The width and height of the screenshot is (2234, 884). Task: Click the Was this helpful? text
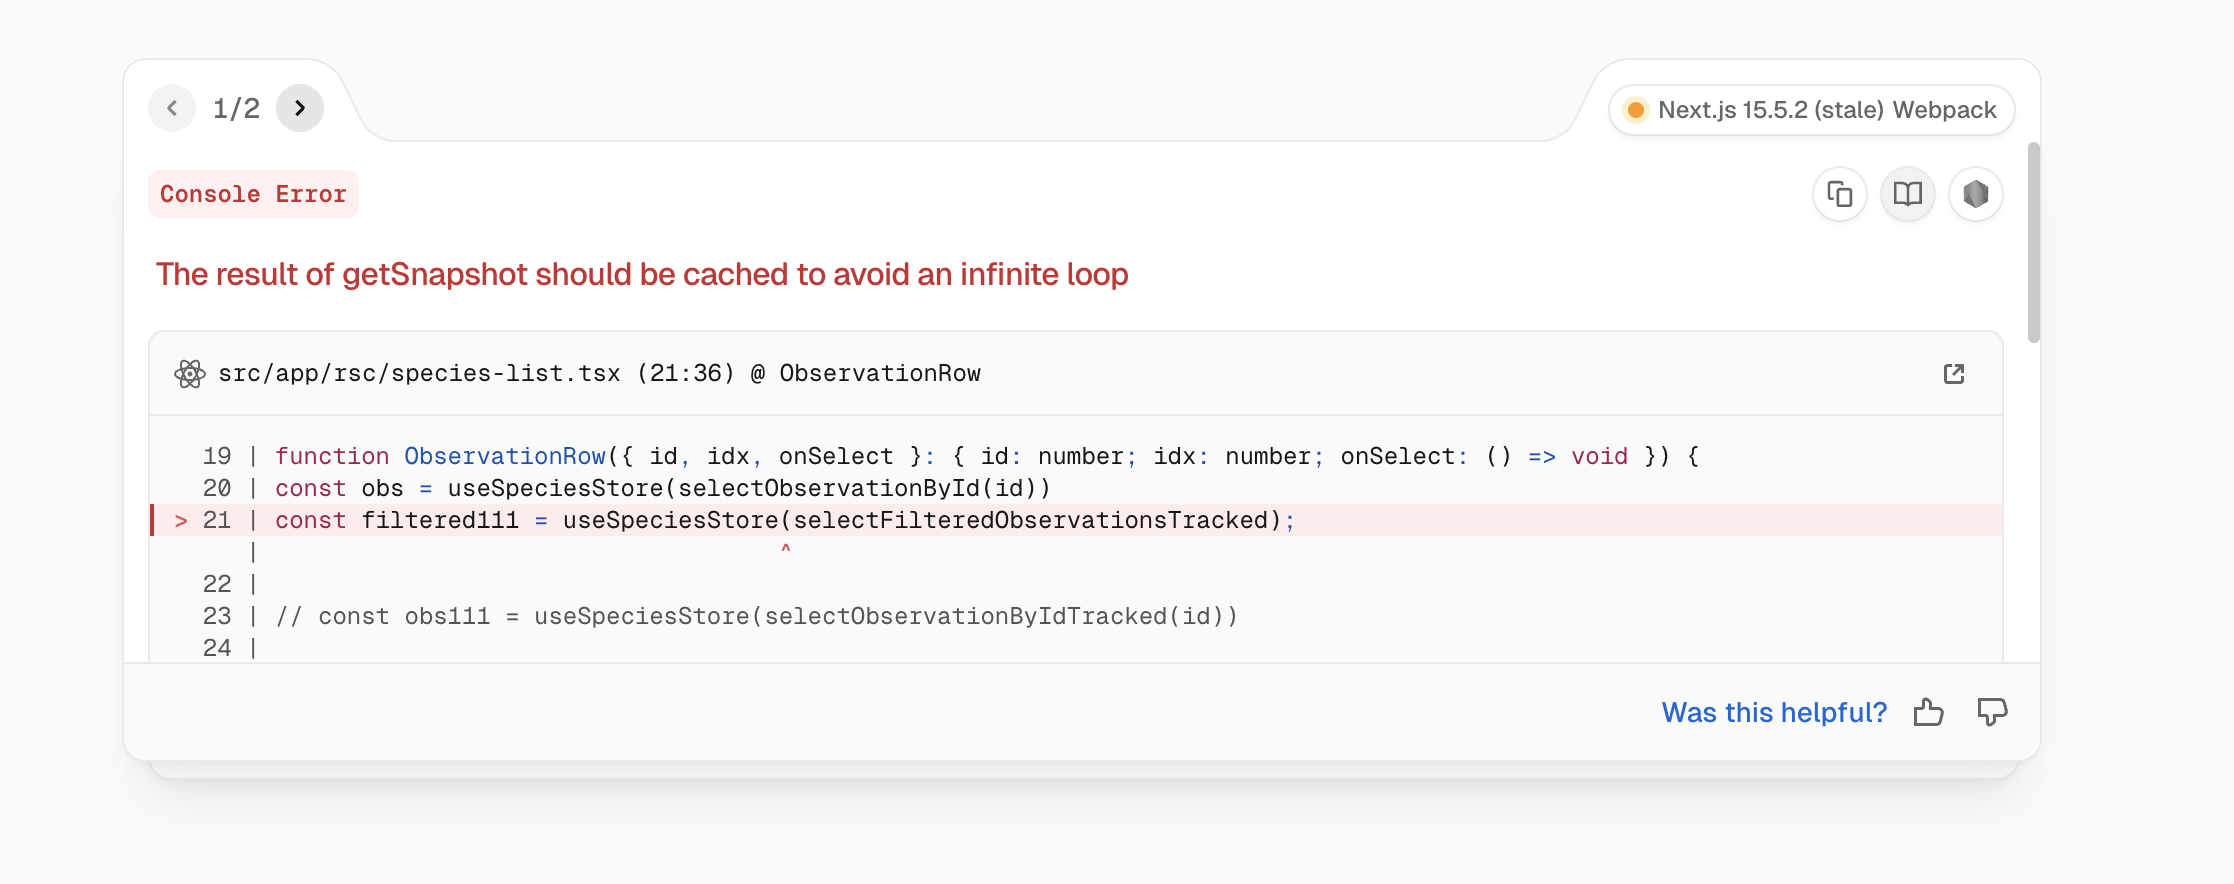click(1774, 712)
